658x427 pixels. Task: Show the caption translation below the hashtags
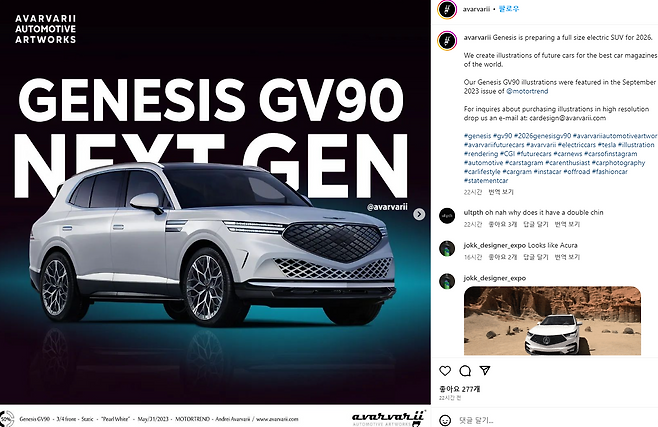501,192
